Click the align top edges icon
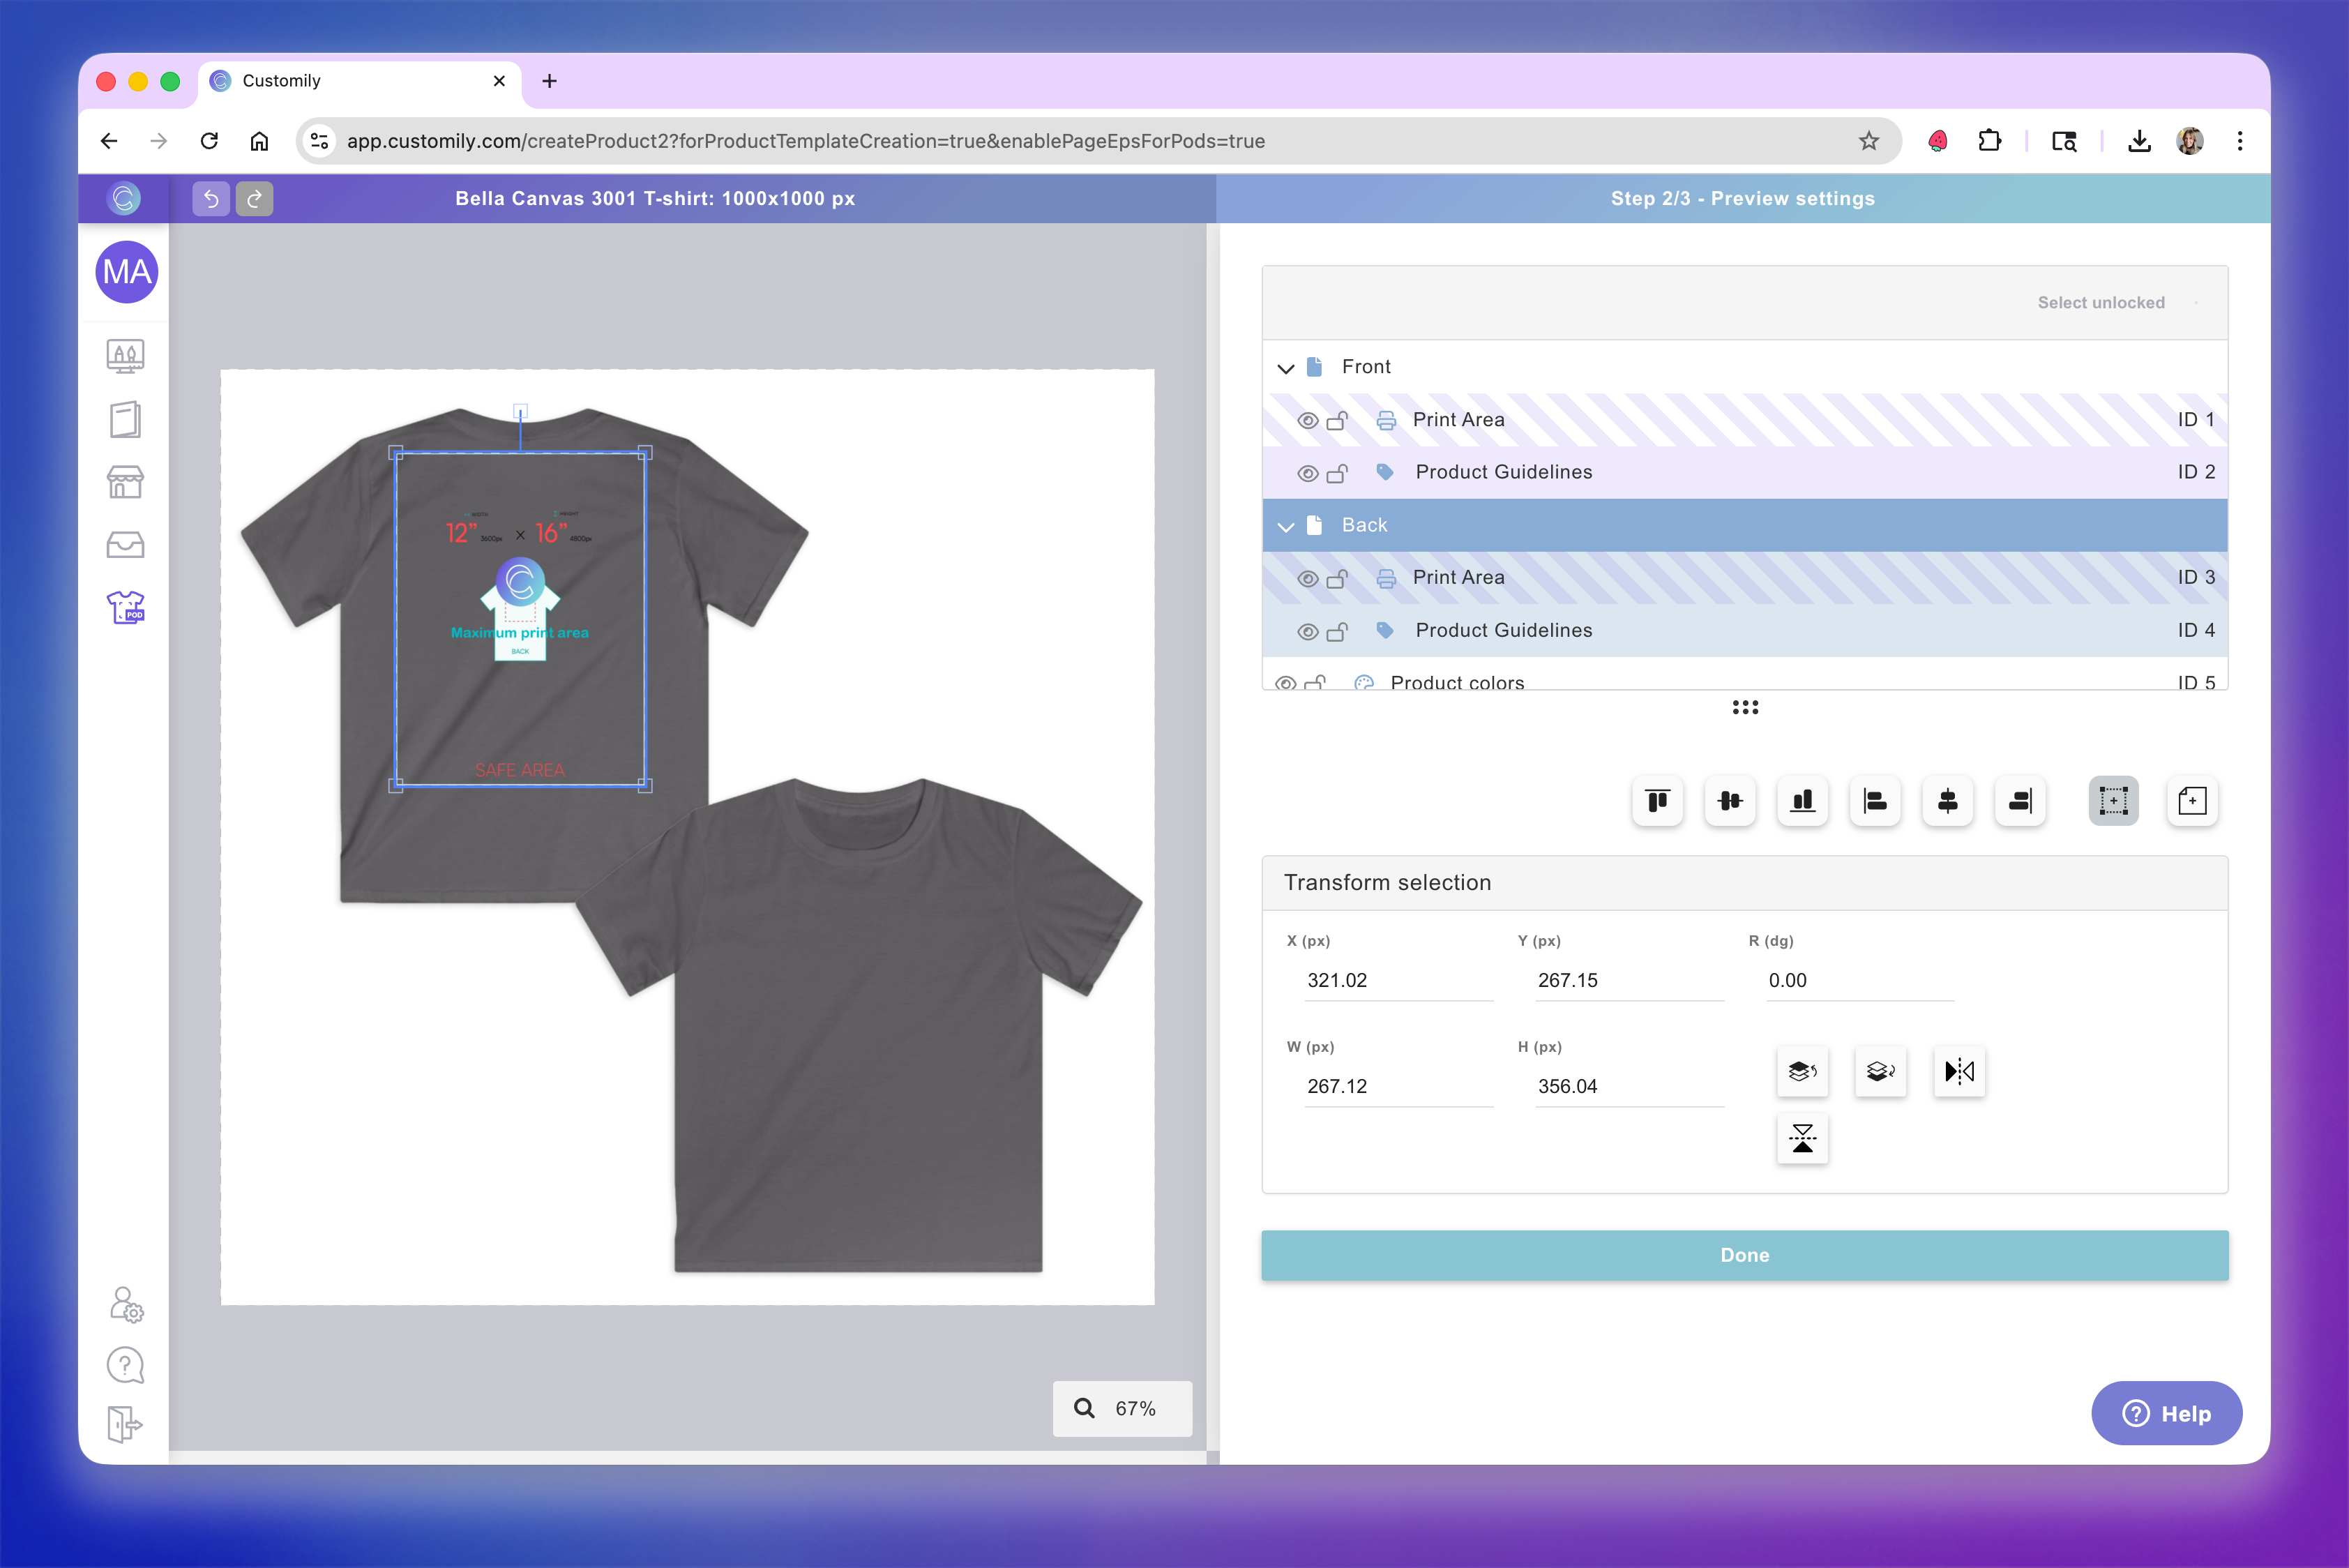This screenshot has height=1568, width=2349. point(1657,801)
